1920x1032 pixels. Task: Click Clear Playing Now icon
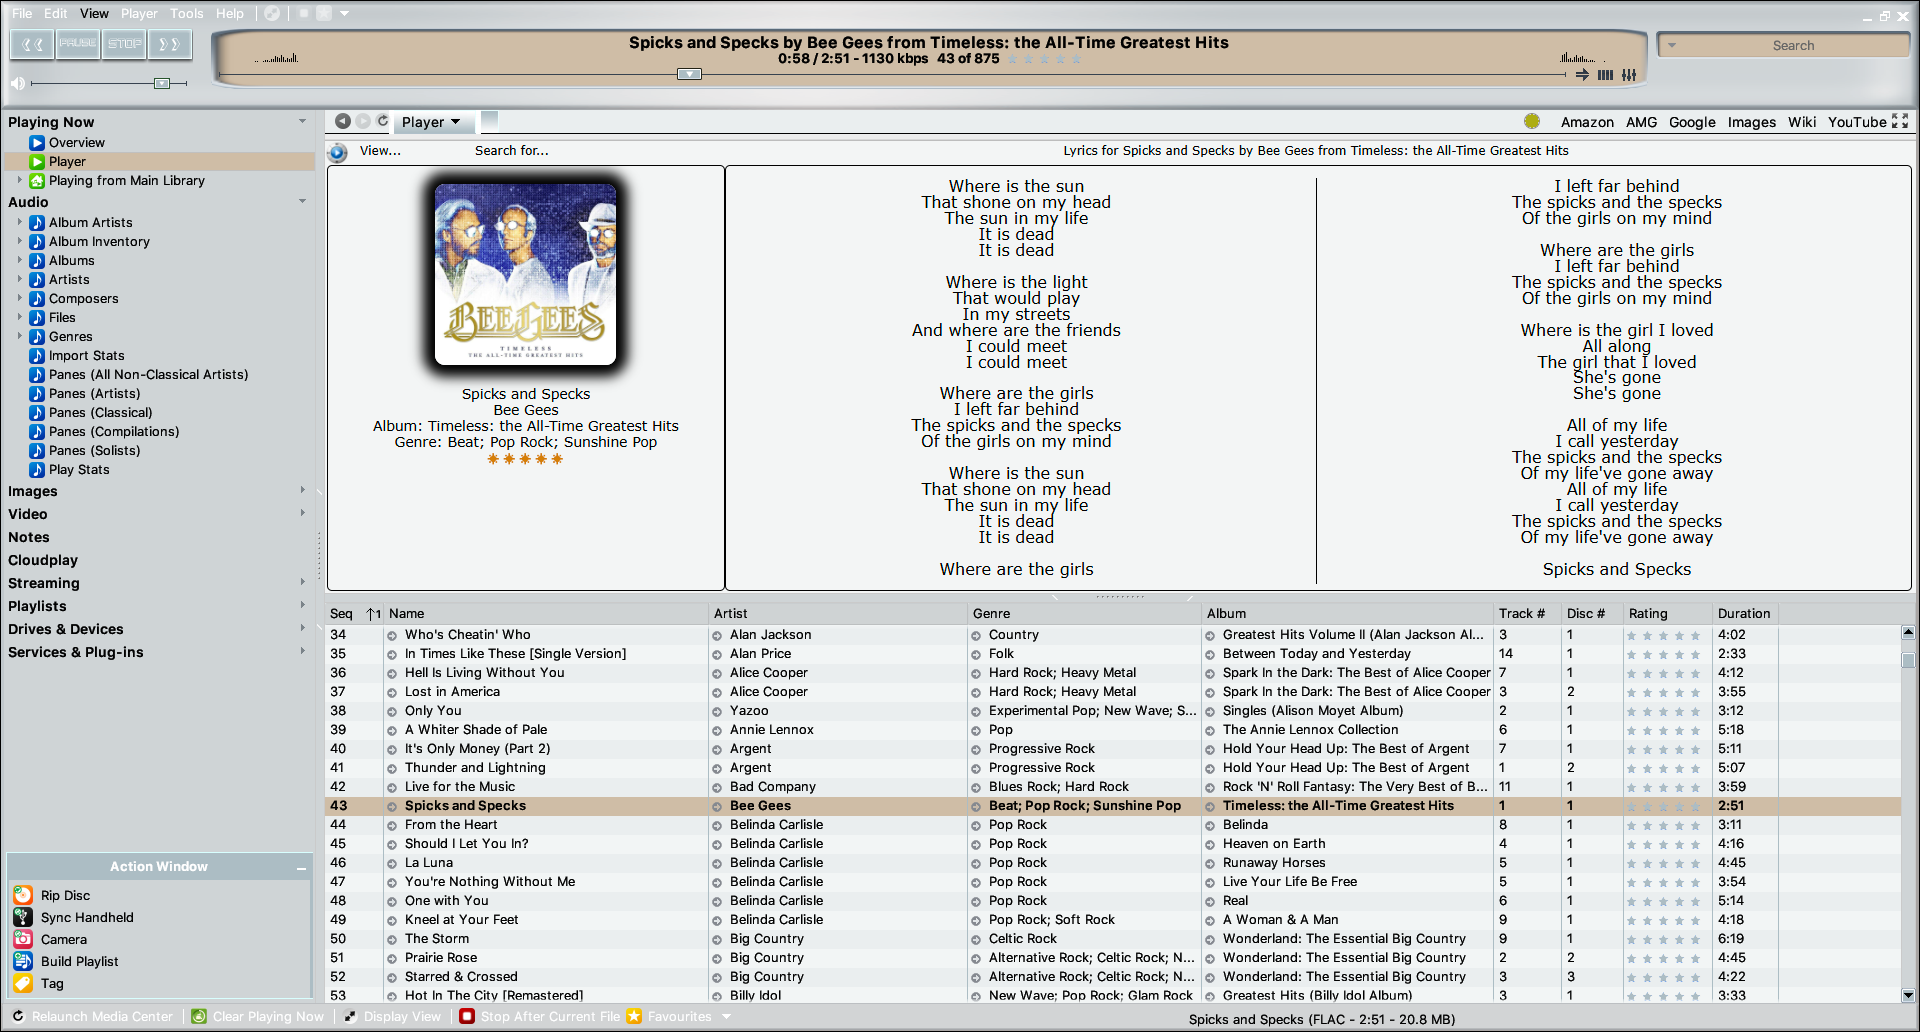coord(199,1016)
